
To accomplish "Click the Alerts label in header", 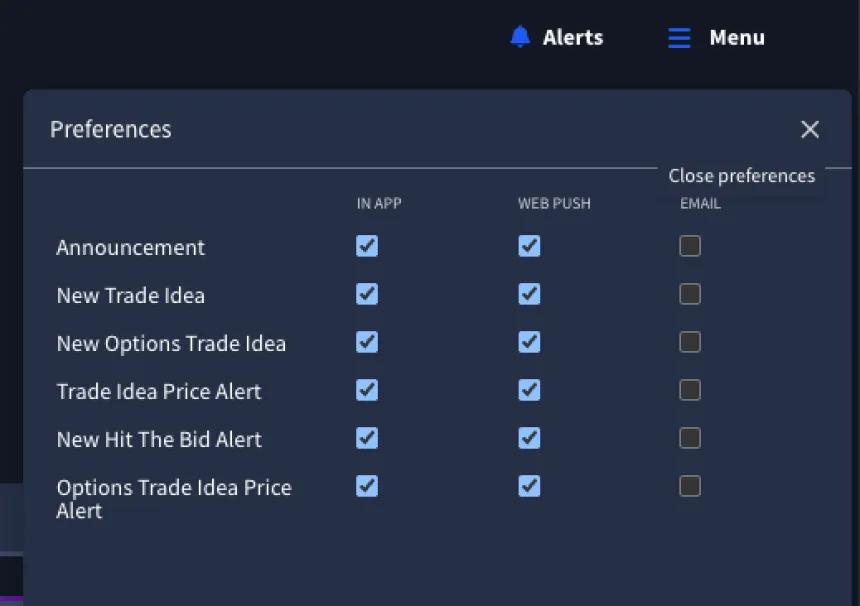I will (573, 37).
